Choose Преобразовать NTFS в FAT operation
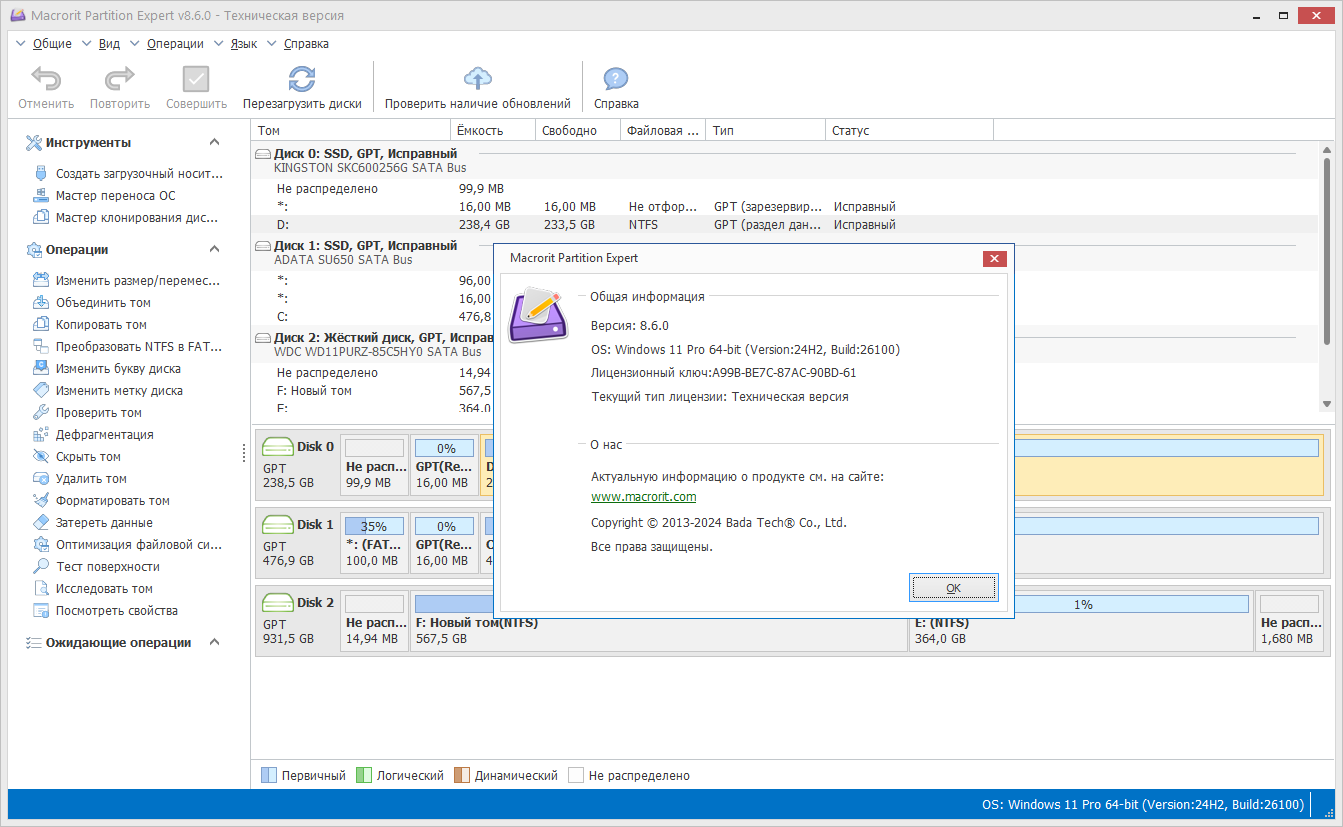1343x827 pixels. (129, 347)
